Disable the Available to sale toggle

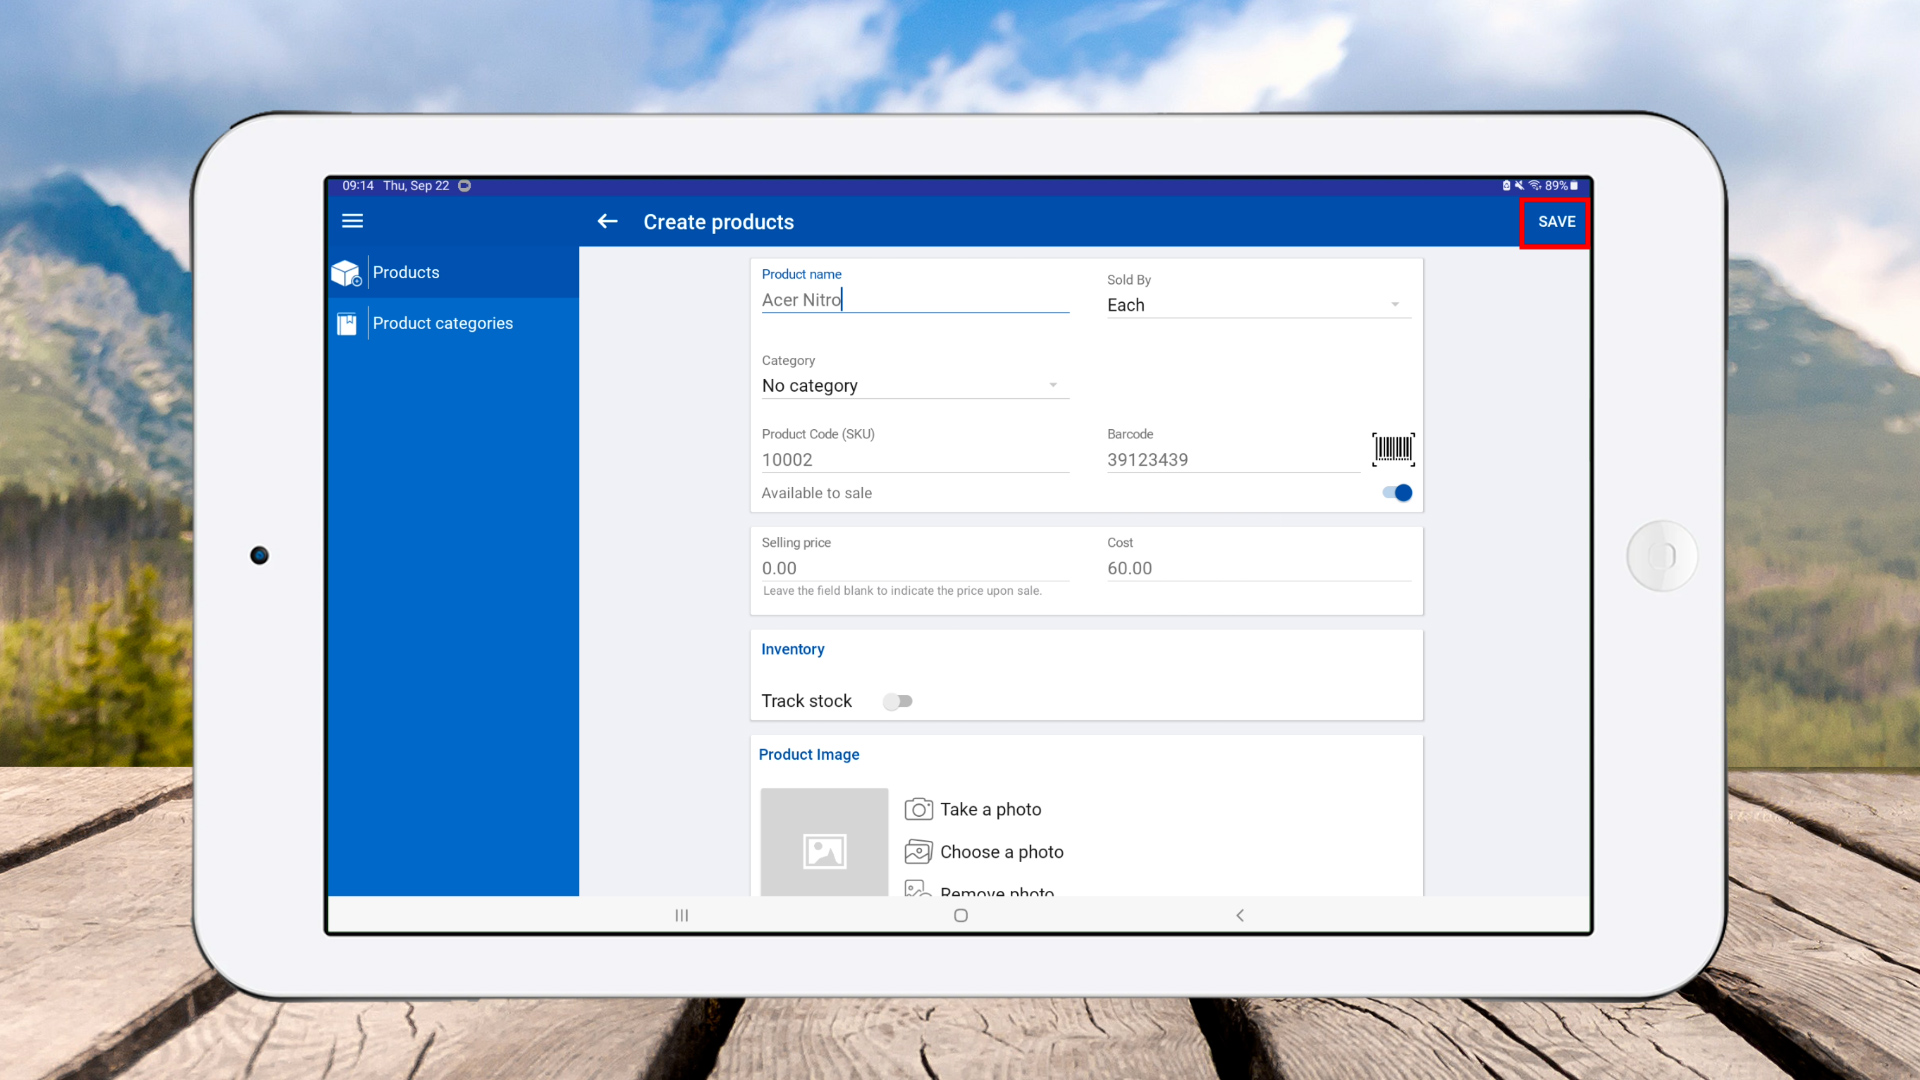(x=1397, y=493)
